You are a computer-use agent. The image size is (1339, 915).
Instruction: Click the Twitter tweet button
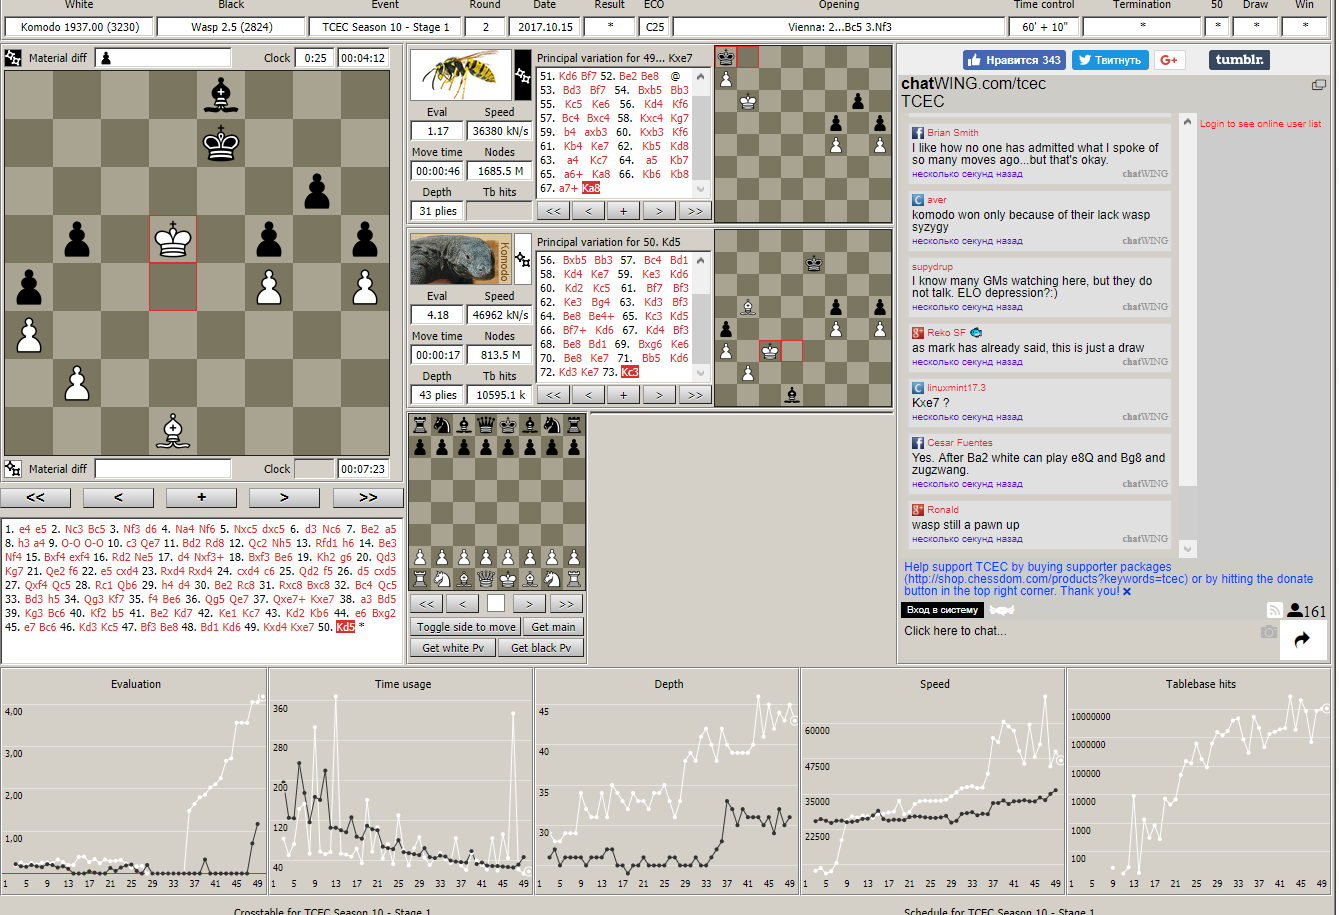(1110, 60)
